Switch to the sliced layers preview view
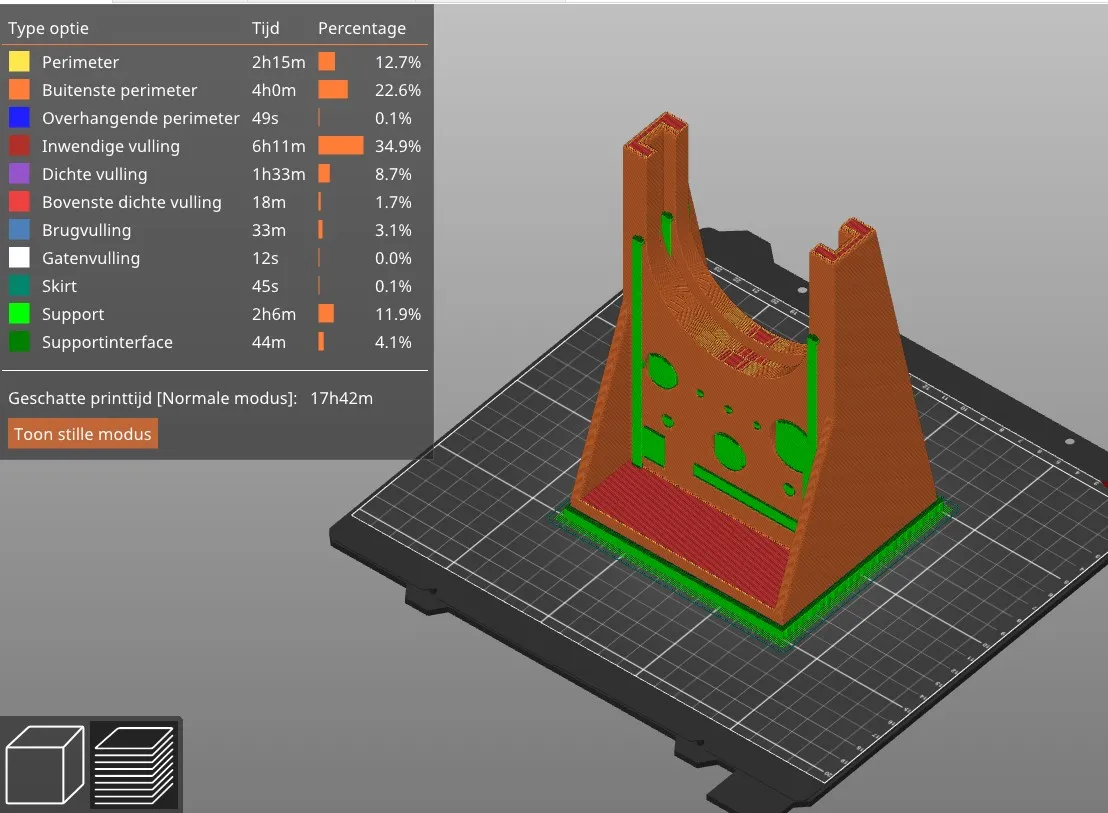Viewport: 1108px width, 813px height. pos(134,765)
